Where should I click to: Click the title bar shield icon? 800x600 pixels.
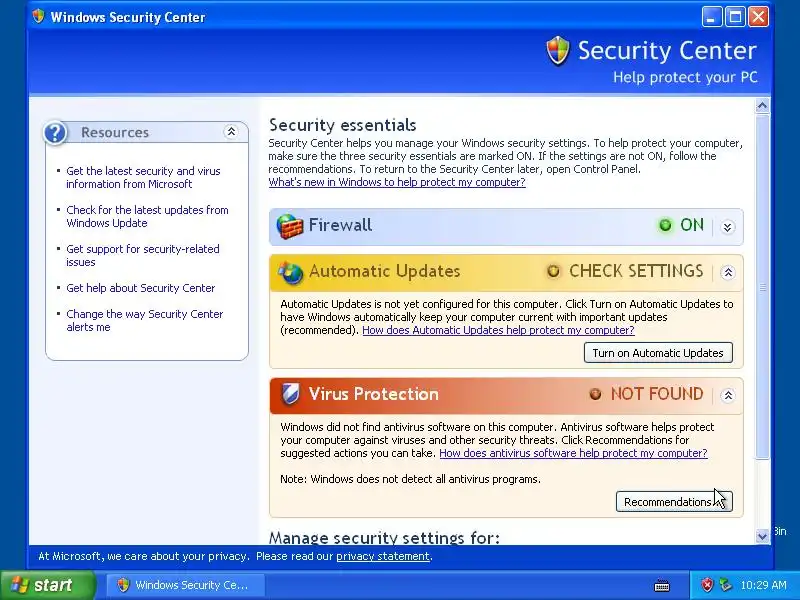tap(38, 16)
